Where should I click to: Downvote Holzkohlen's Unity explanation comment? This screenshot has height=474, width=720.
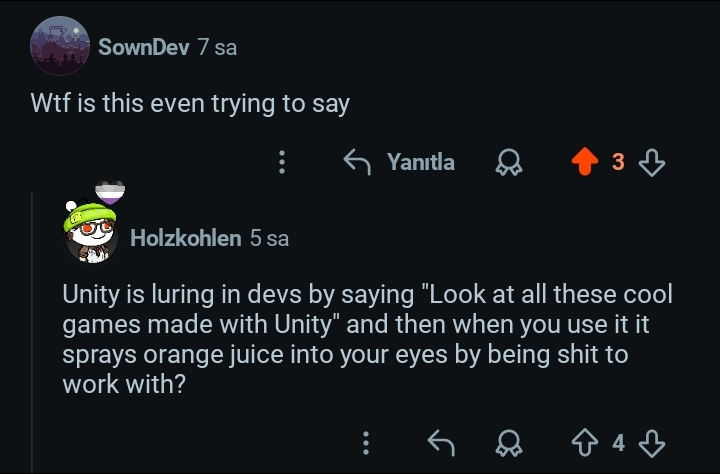[652, 442]
